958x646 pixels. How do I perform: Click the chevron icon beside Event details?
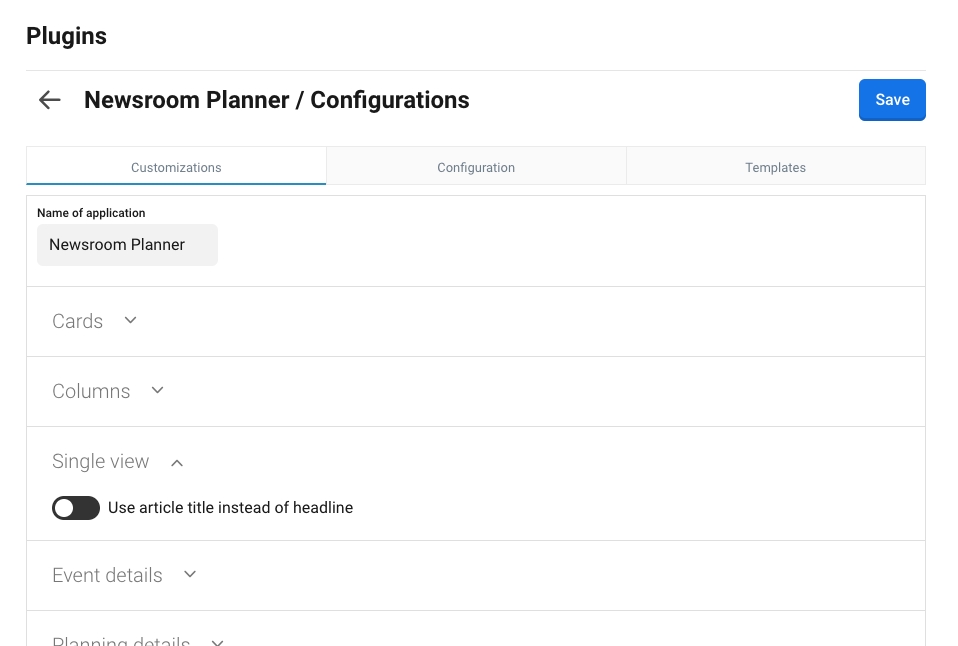[190, 575]
